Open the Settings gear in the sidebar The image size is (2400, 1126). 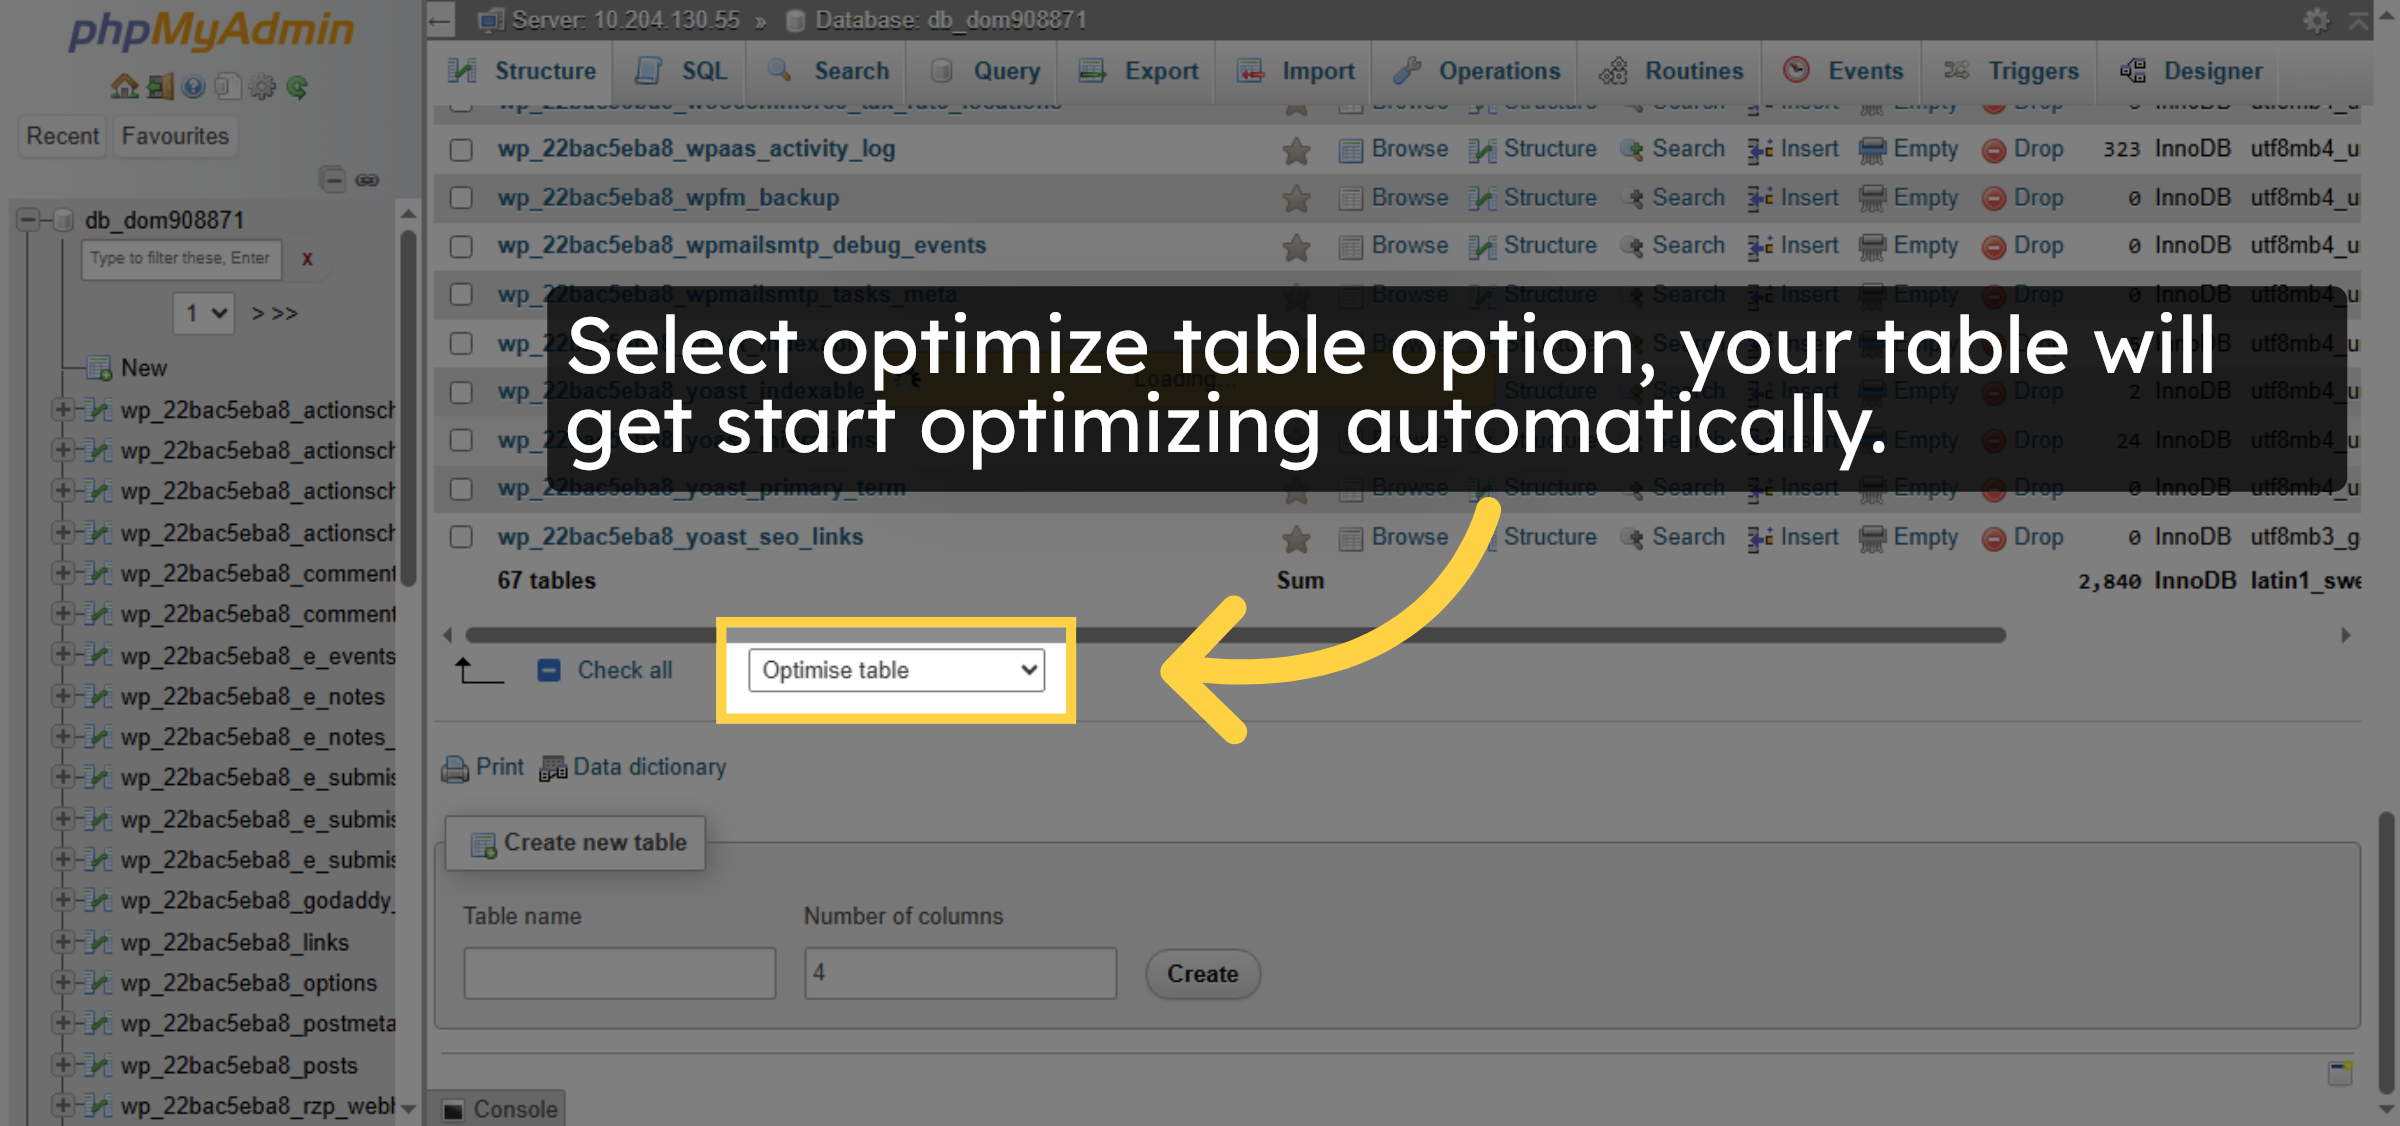coord(261,87)
